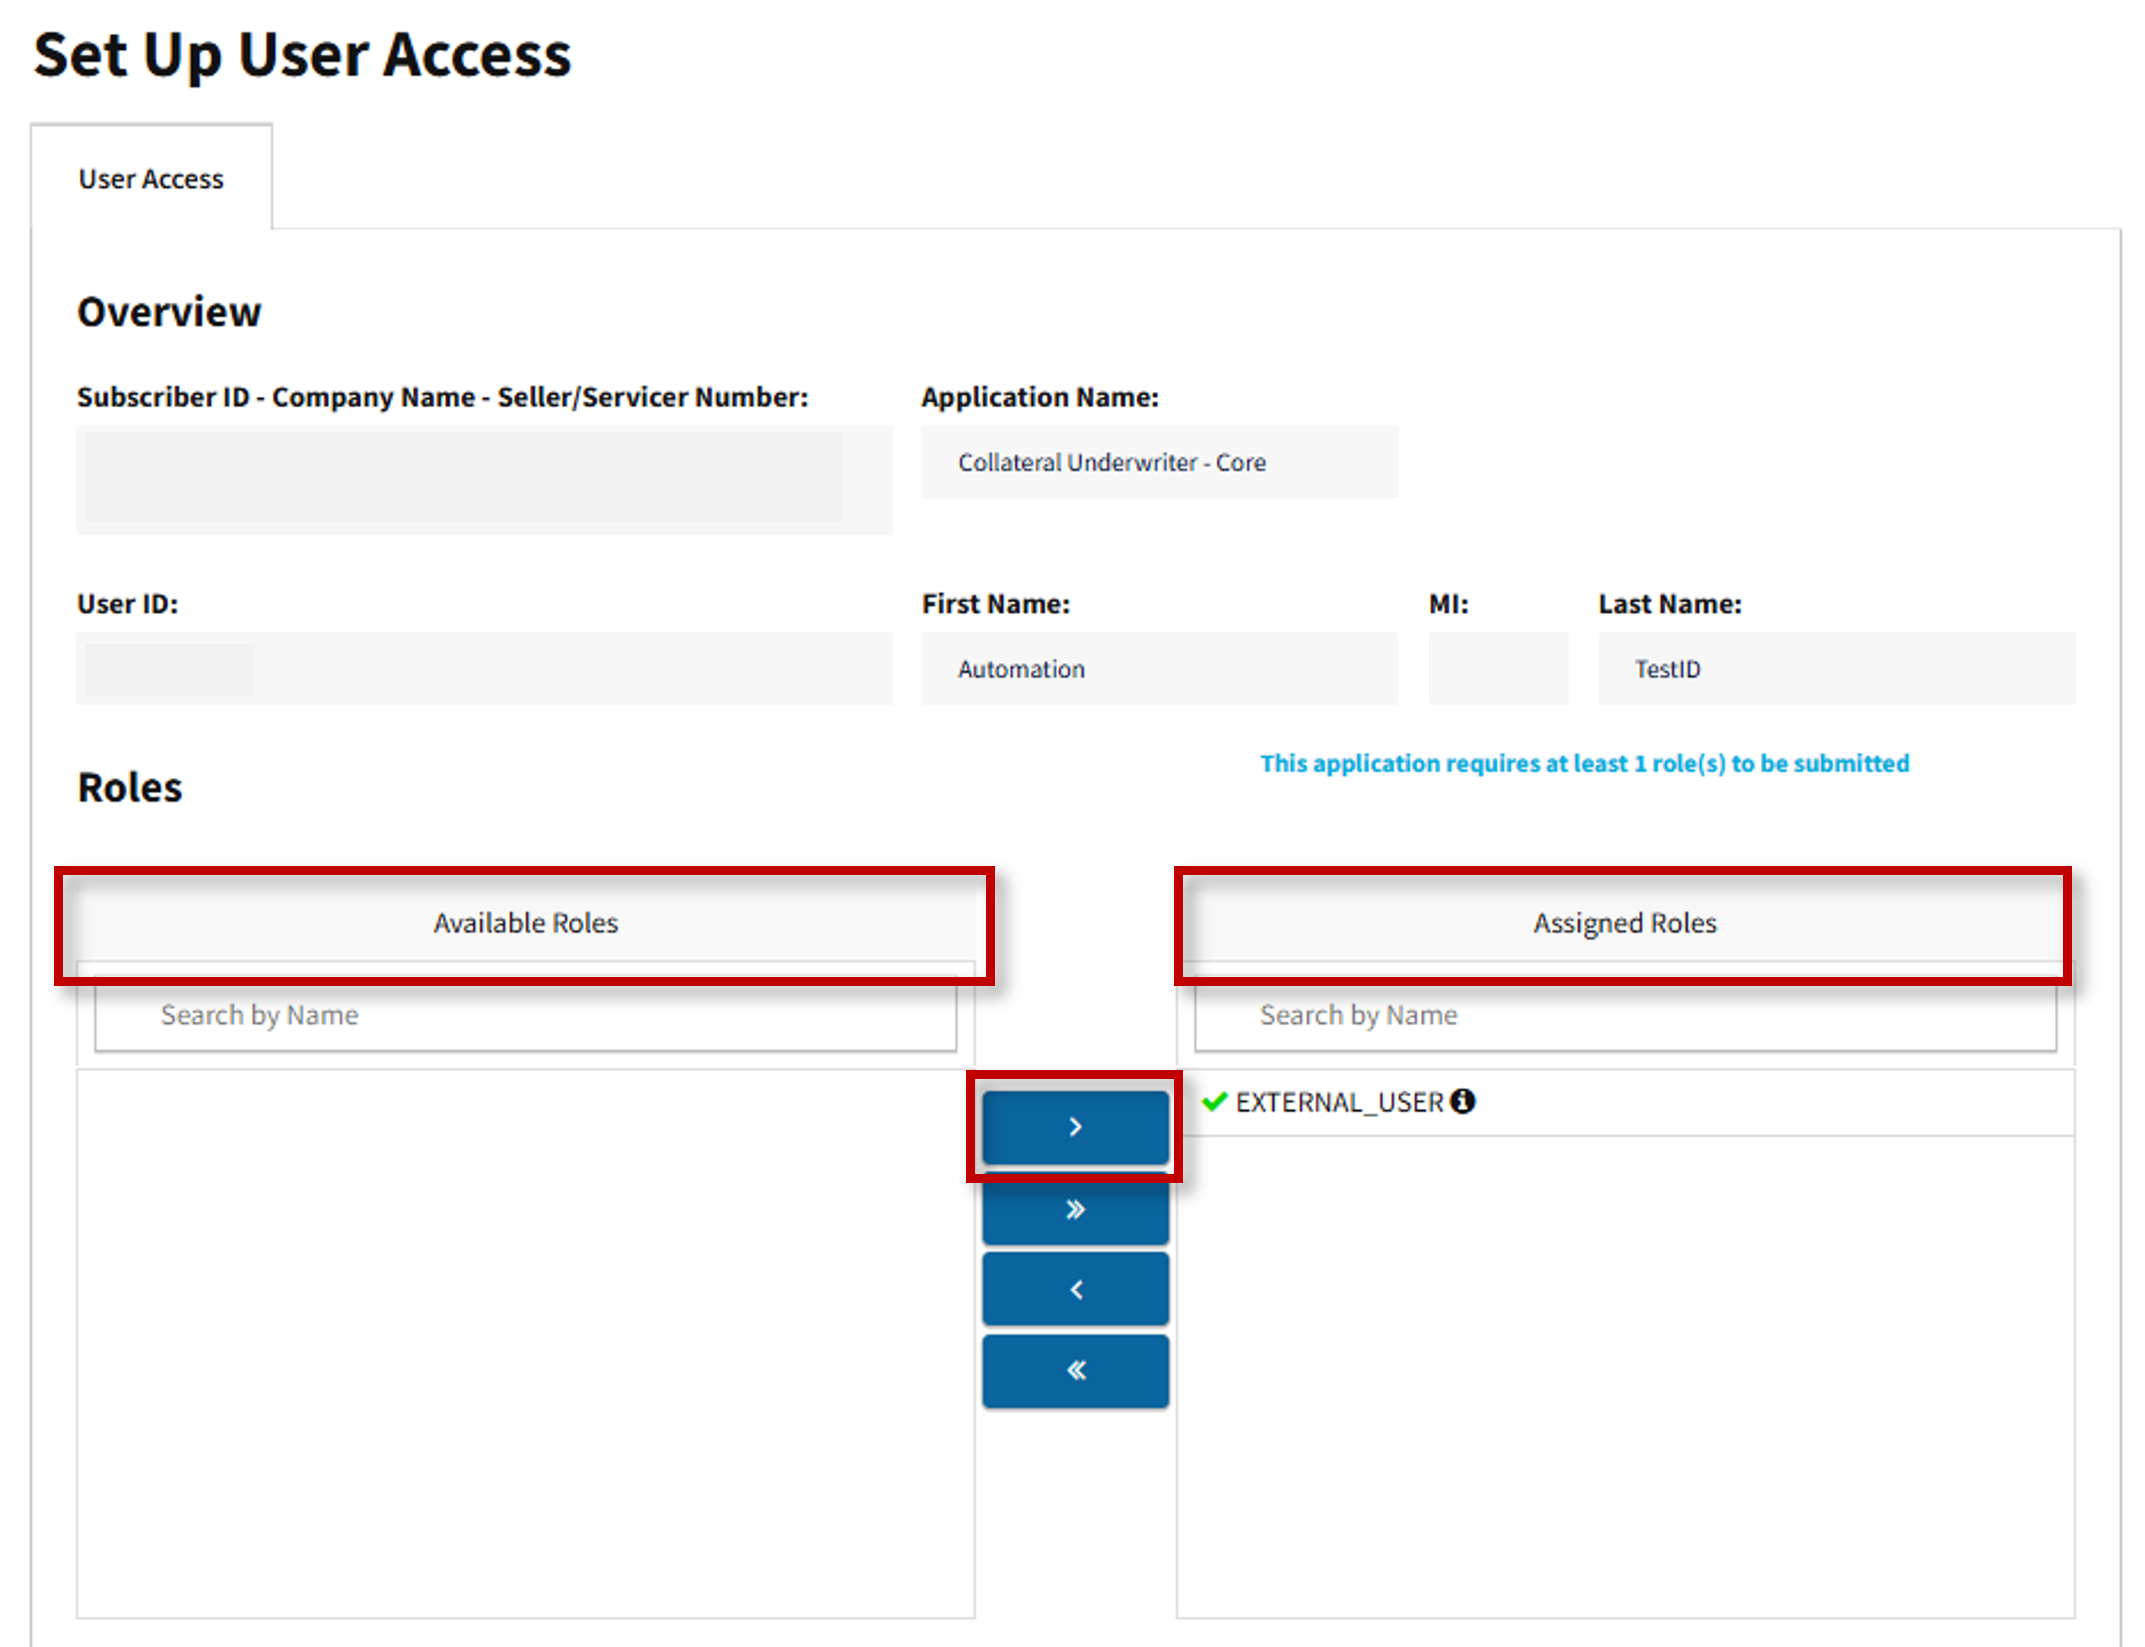Click the MI field
This screenshot has width=2145, height=1647.
[x=1497, y=669]
